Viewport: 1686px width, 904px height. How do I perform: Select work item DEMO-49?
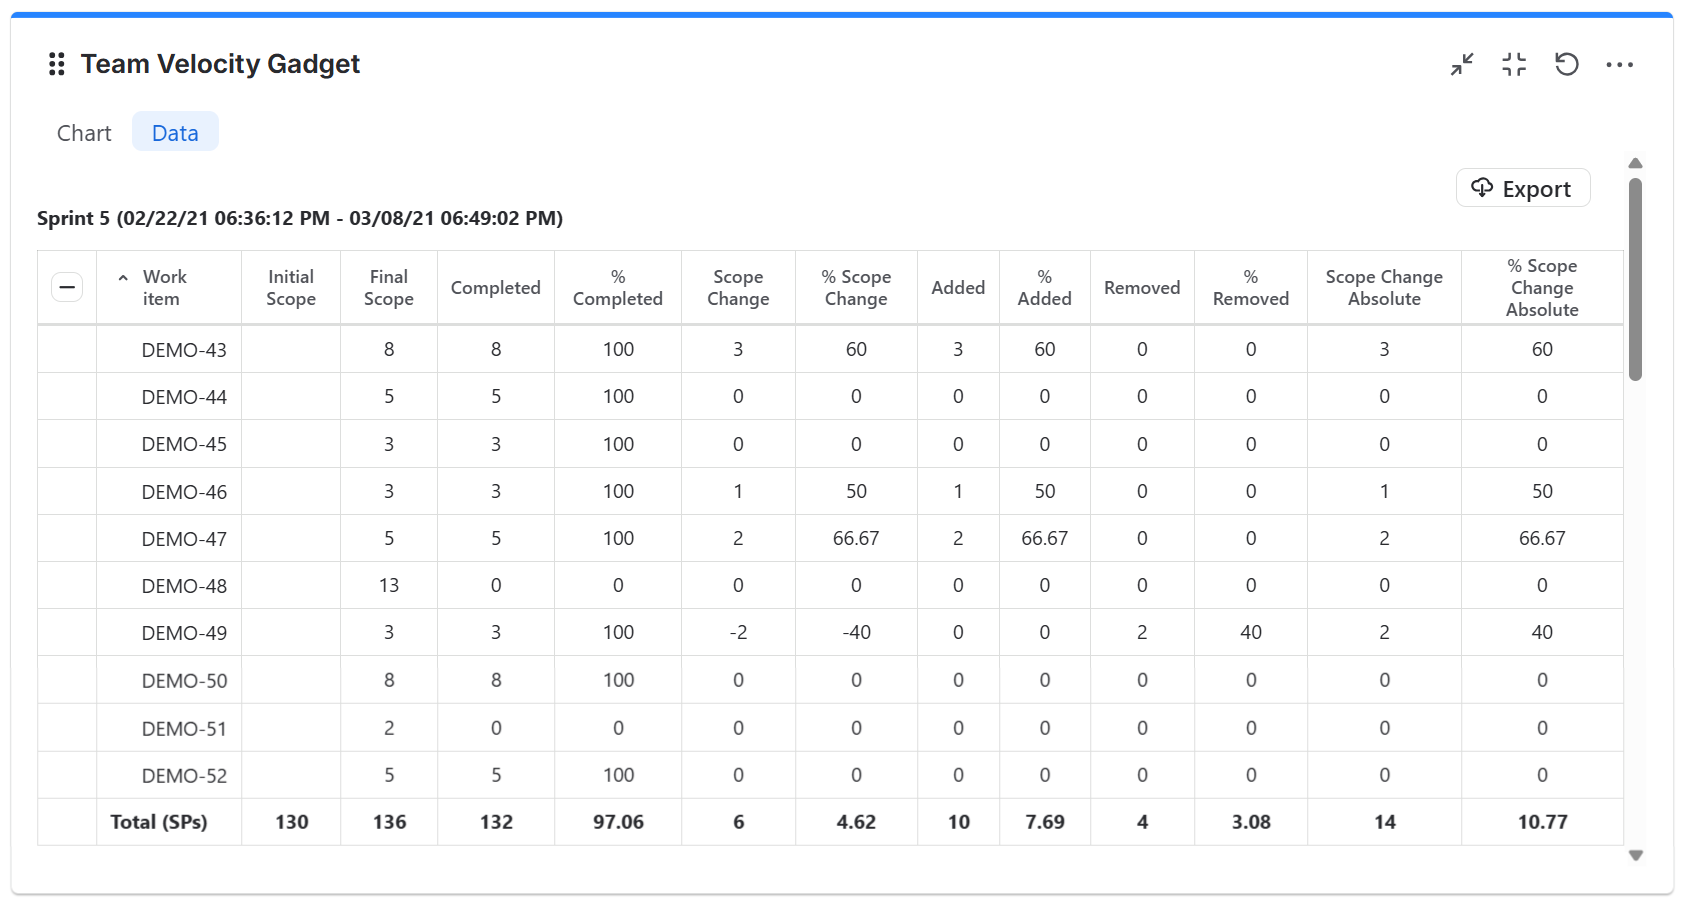coord(184,633)
